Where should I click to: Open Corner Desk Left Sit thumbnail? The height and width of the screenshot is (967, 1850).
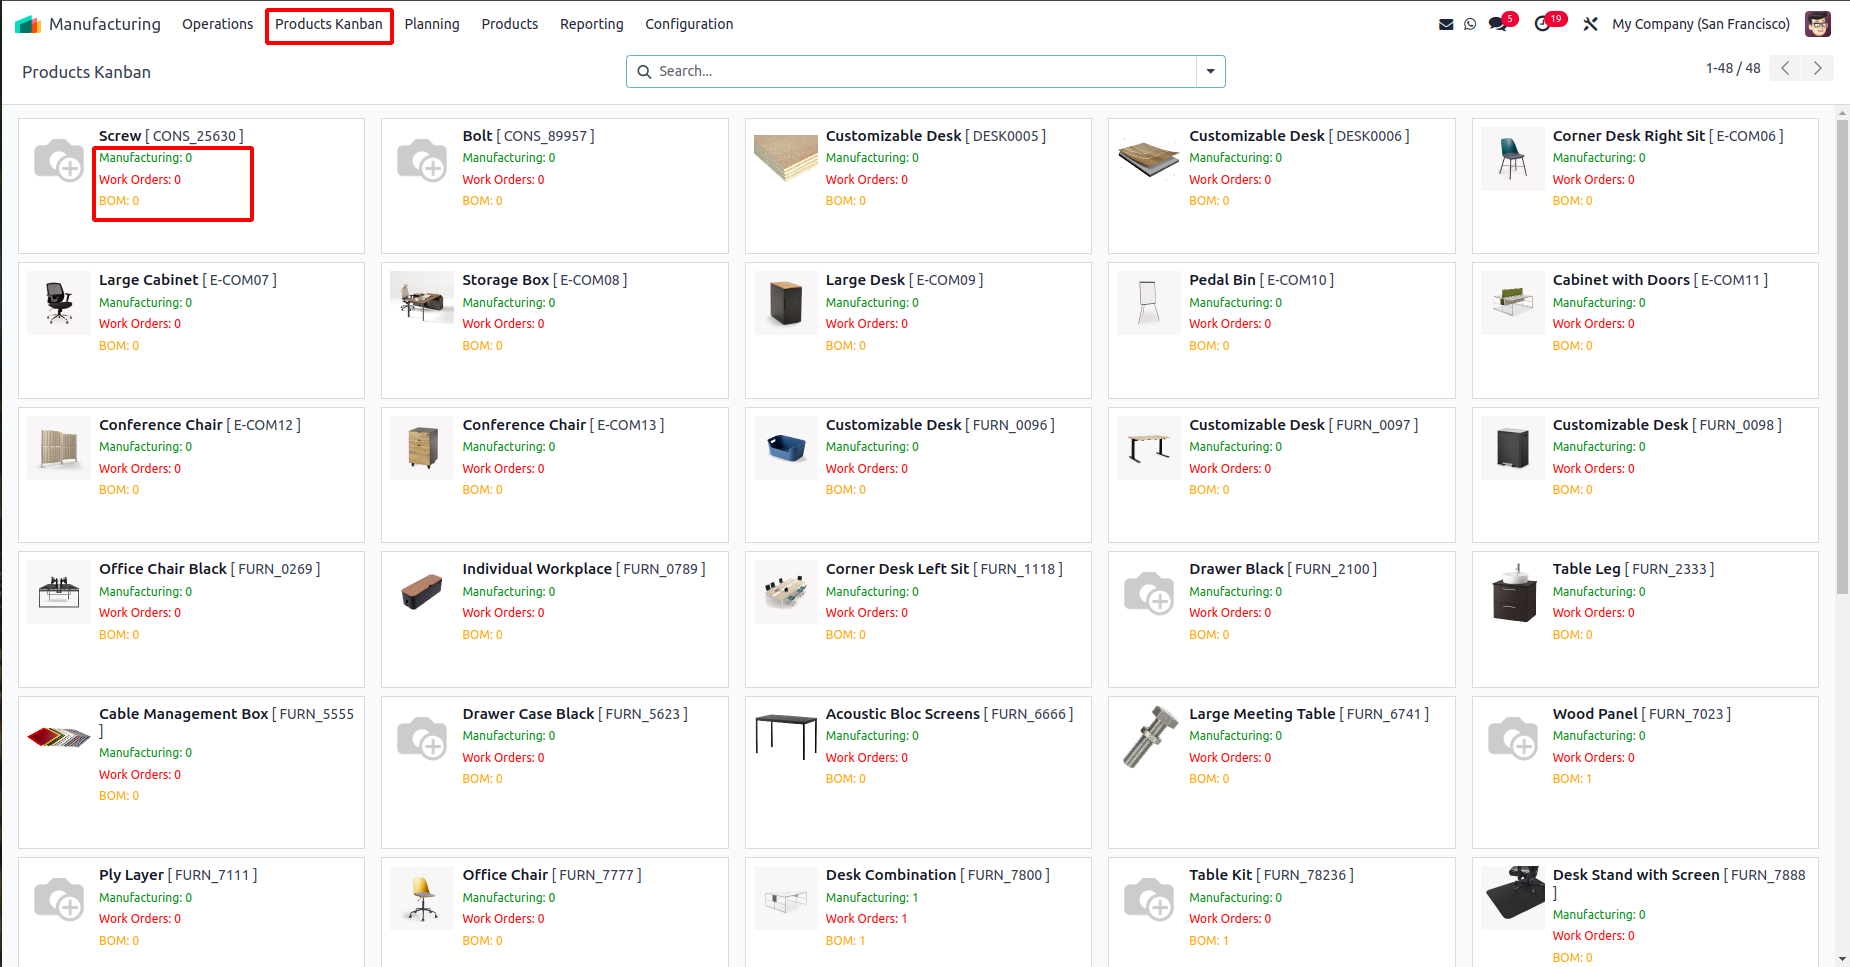[786, 592]
